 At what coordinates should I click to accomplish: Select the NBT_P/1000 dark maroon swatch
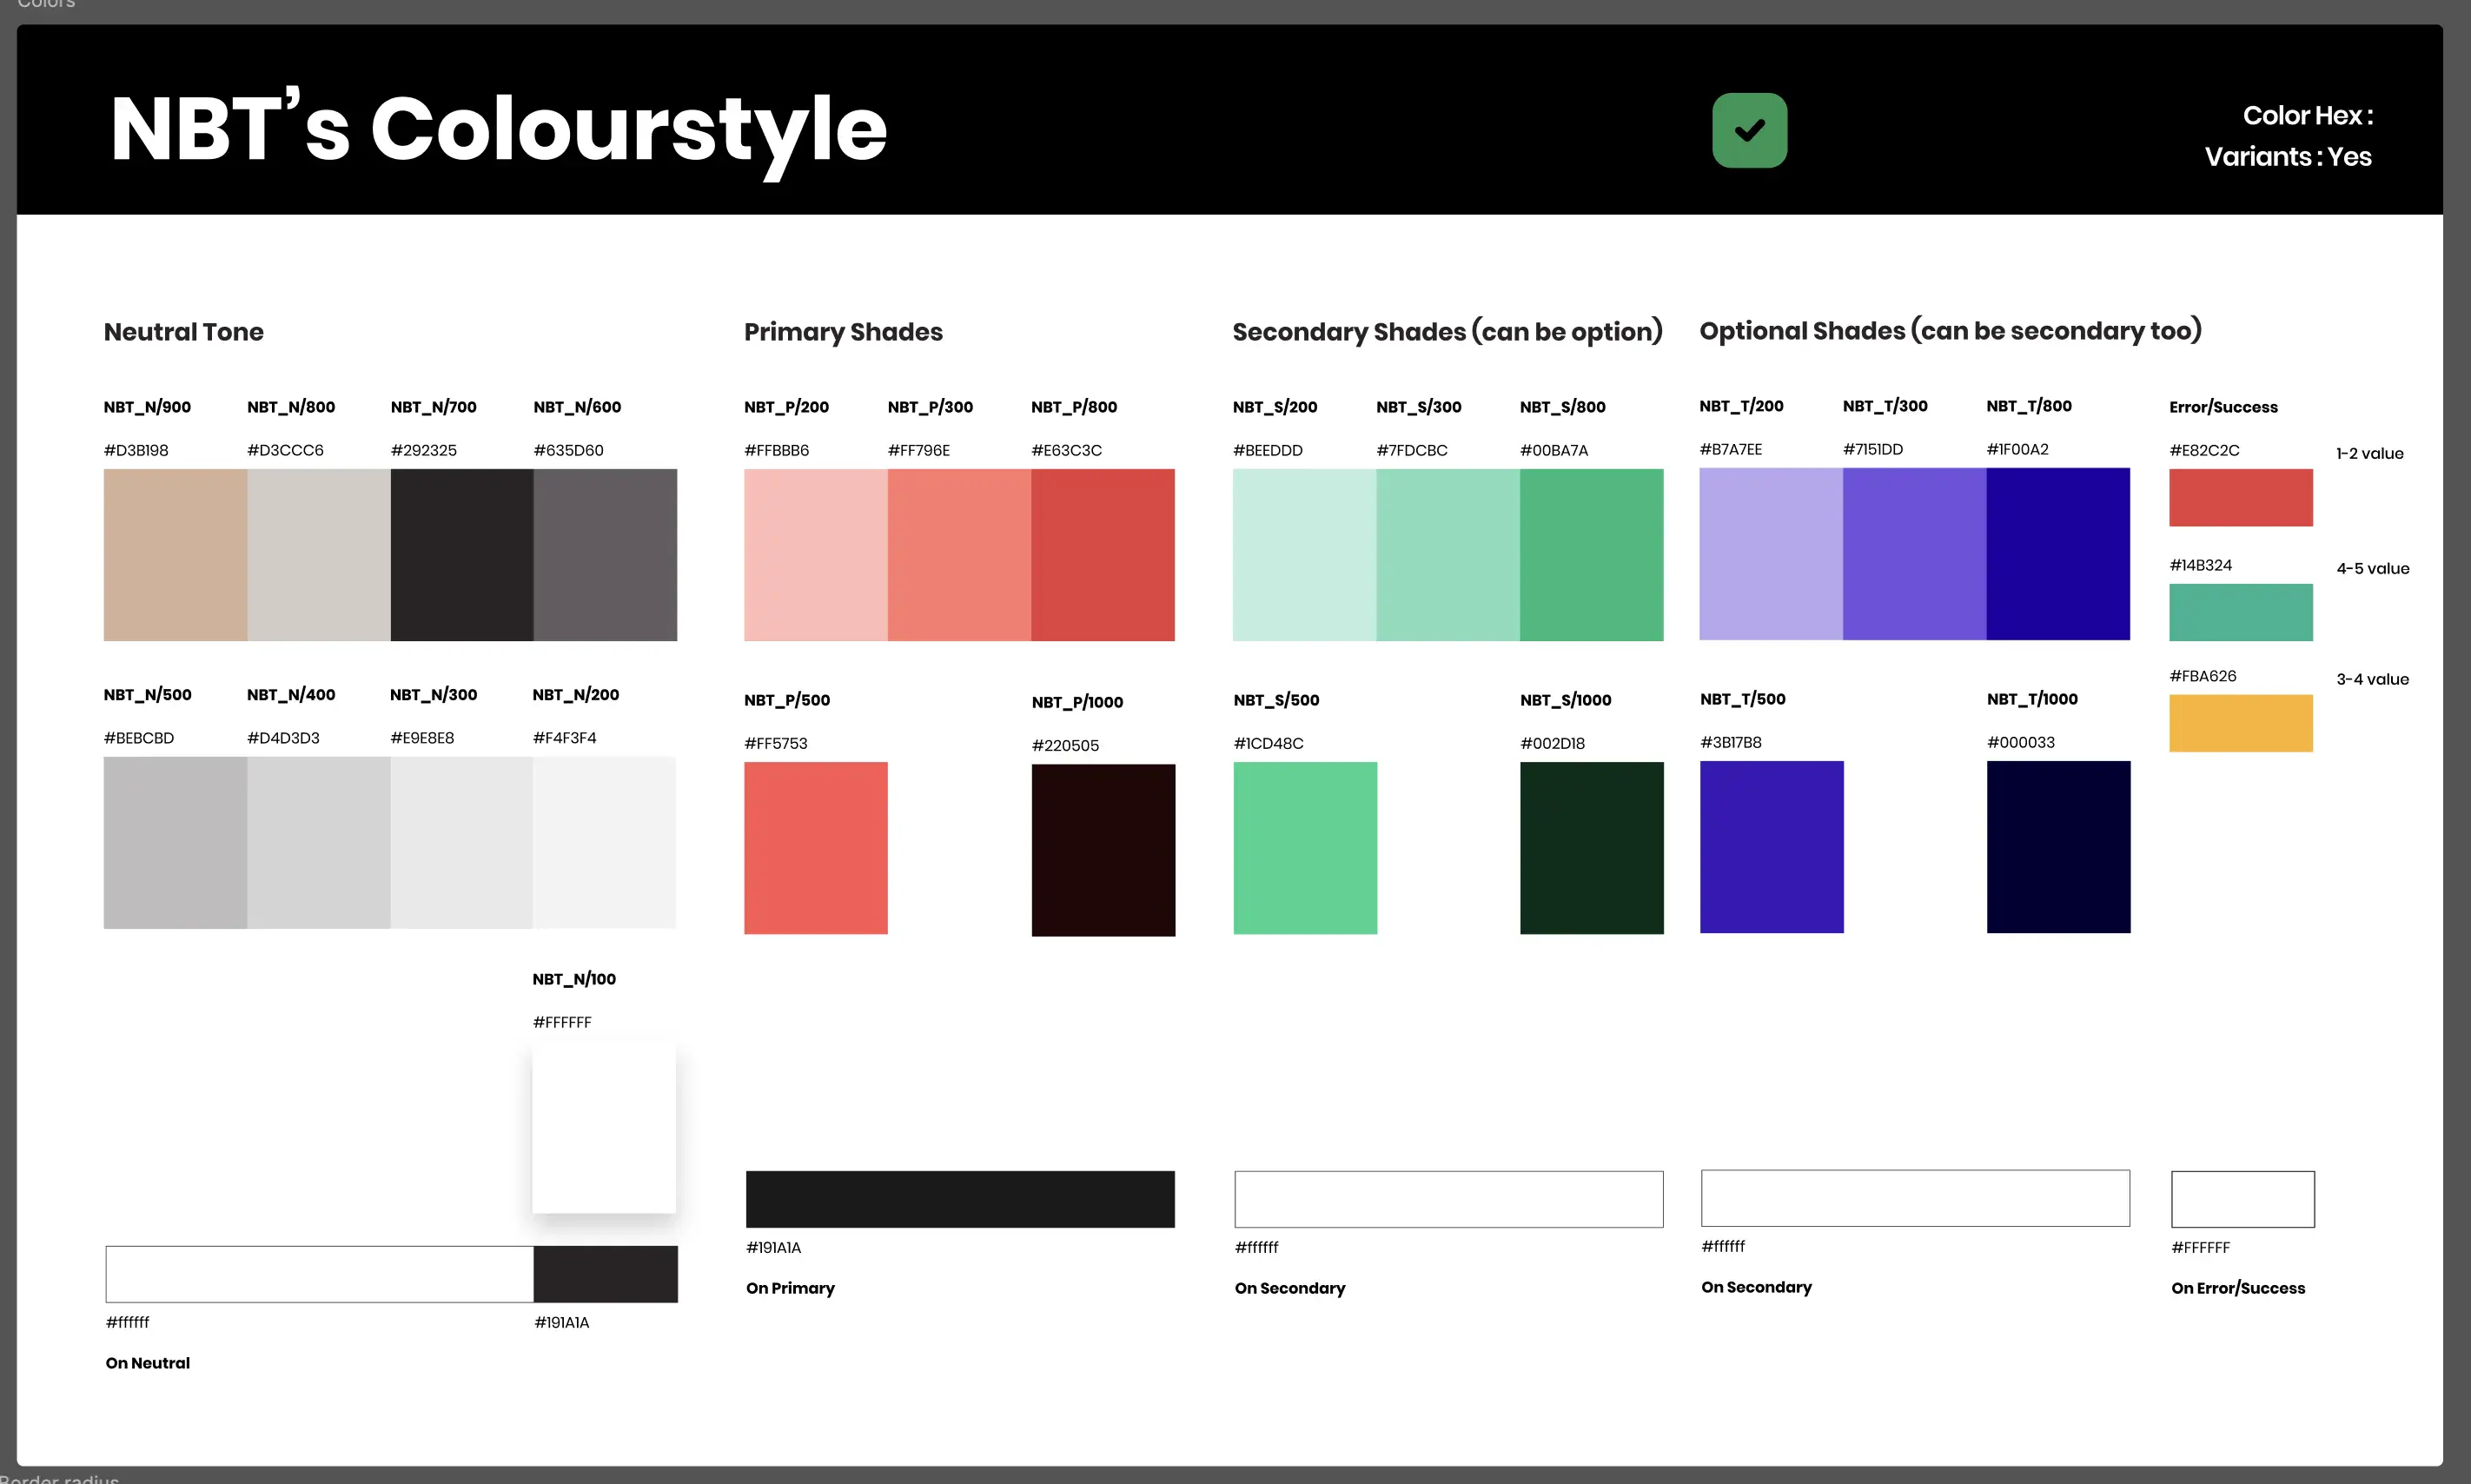point(1103,850)
